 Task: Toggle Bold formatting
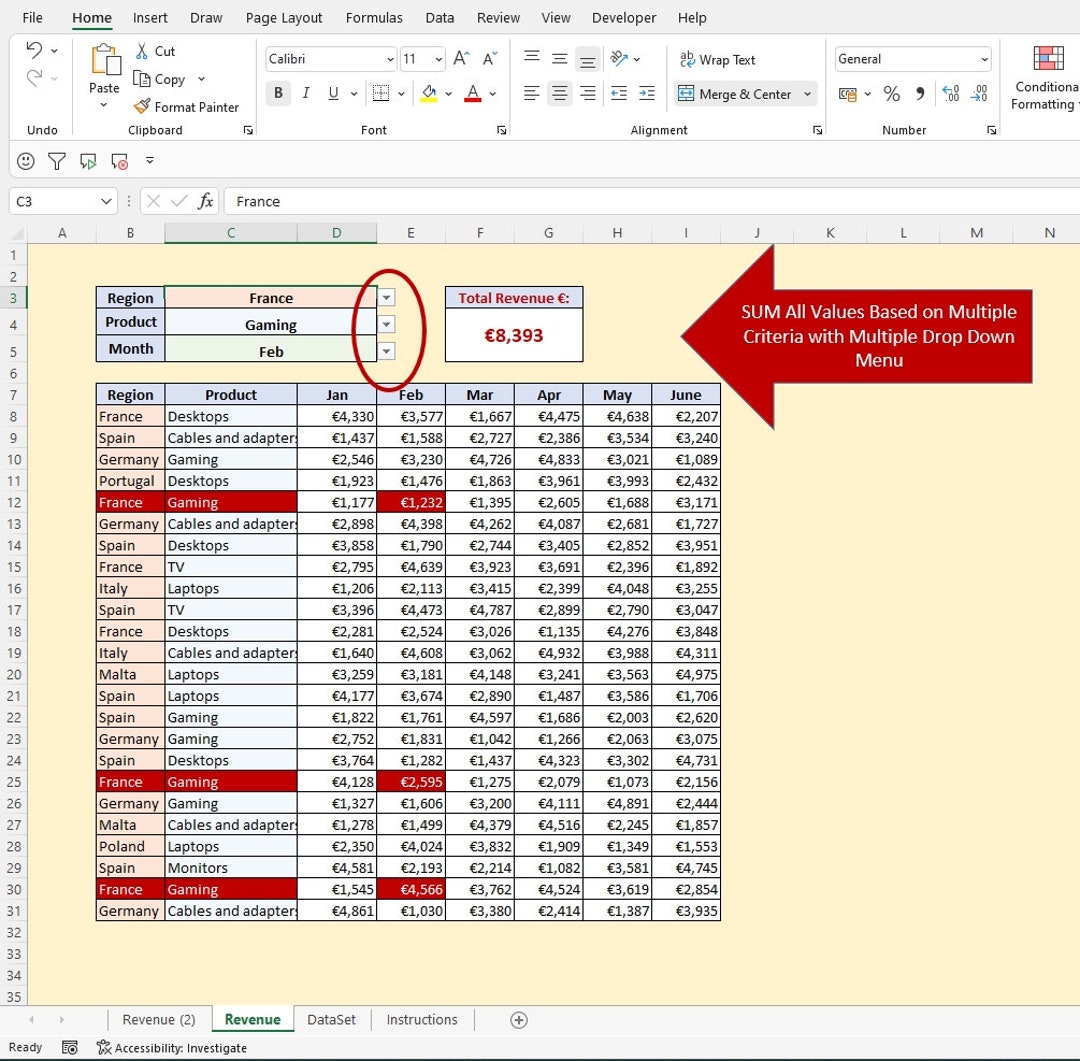coord(277,93)
